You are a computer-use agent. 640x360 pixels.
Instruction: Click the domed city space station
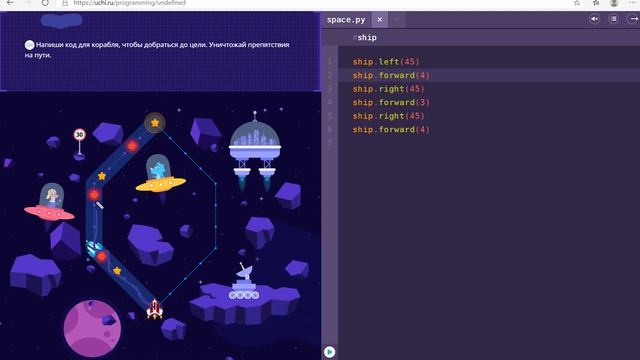255,150
